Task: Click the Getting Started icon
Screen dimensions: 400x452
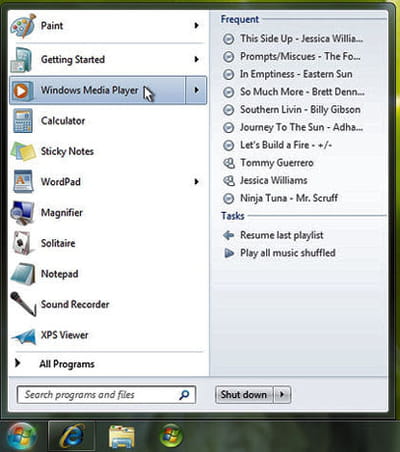Action: (x=22, y=60)
